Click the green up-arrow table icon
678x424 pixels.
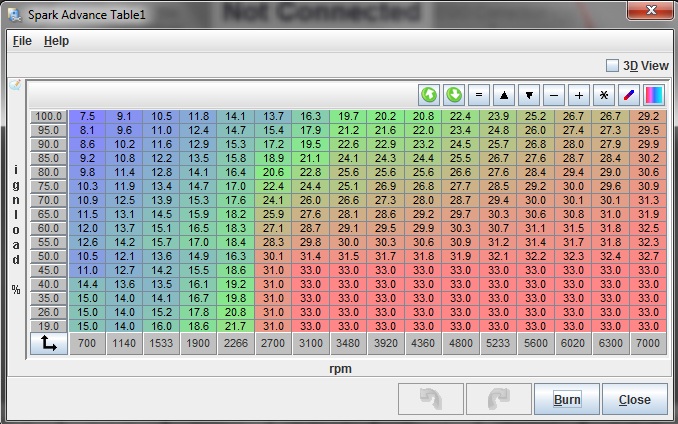pos(429,95)
